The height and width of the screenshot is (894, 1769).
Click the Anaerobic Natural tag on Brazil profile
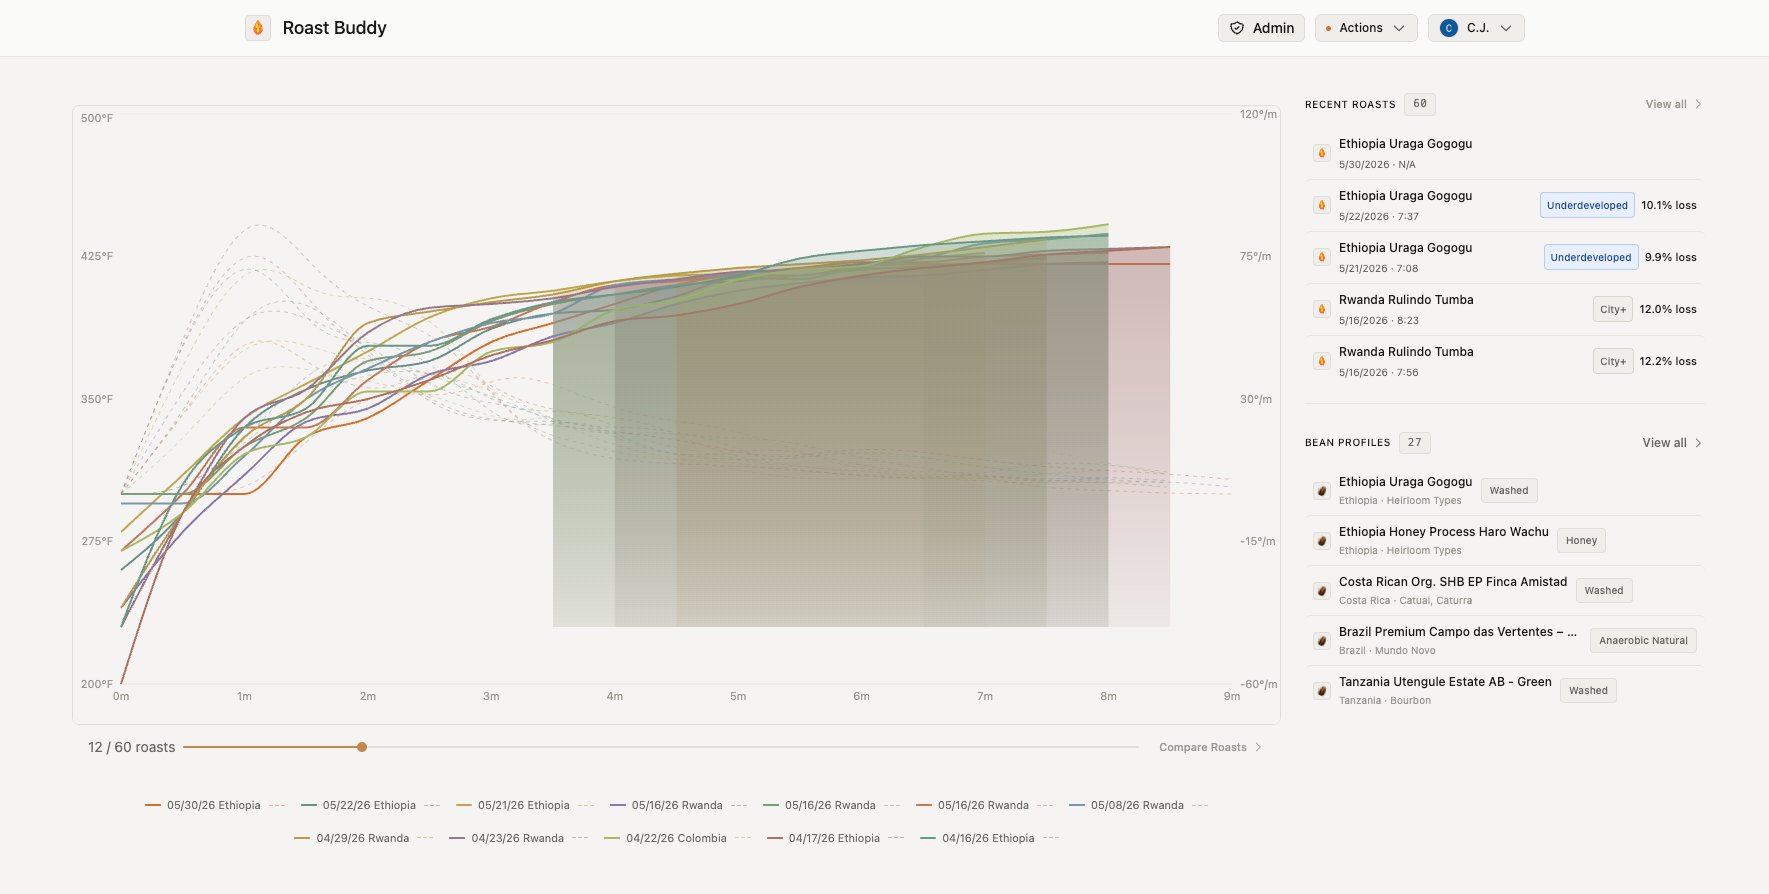pyautogui.click(x=1643, y=641)
